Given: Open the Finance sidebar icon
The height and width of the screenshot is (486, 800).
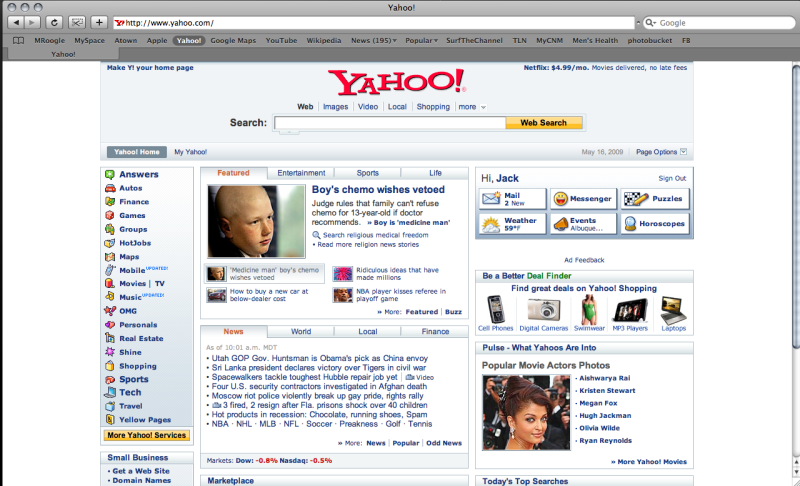Looking at the screenshot, I should pyautogui.click(x=110, y=202).
